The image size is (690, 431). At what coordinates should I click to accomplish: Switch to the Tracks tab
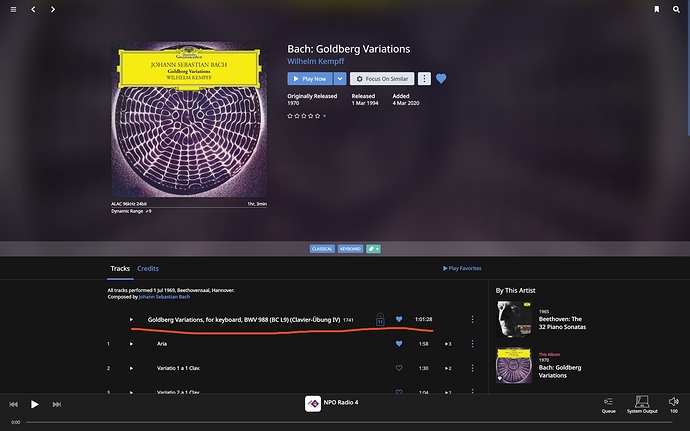click(x=120, y=269)
